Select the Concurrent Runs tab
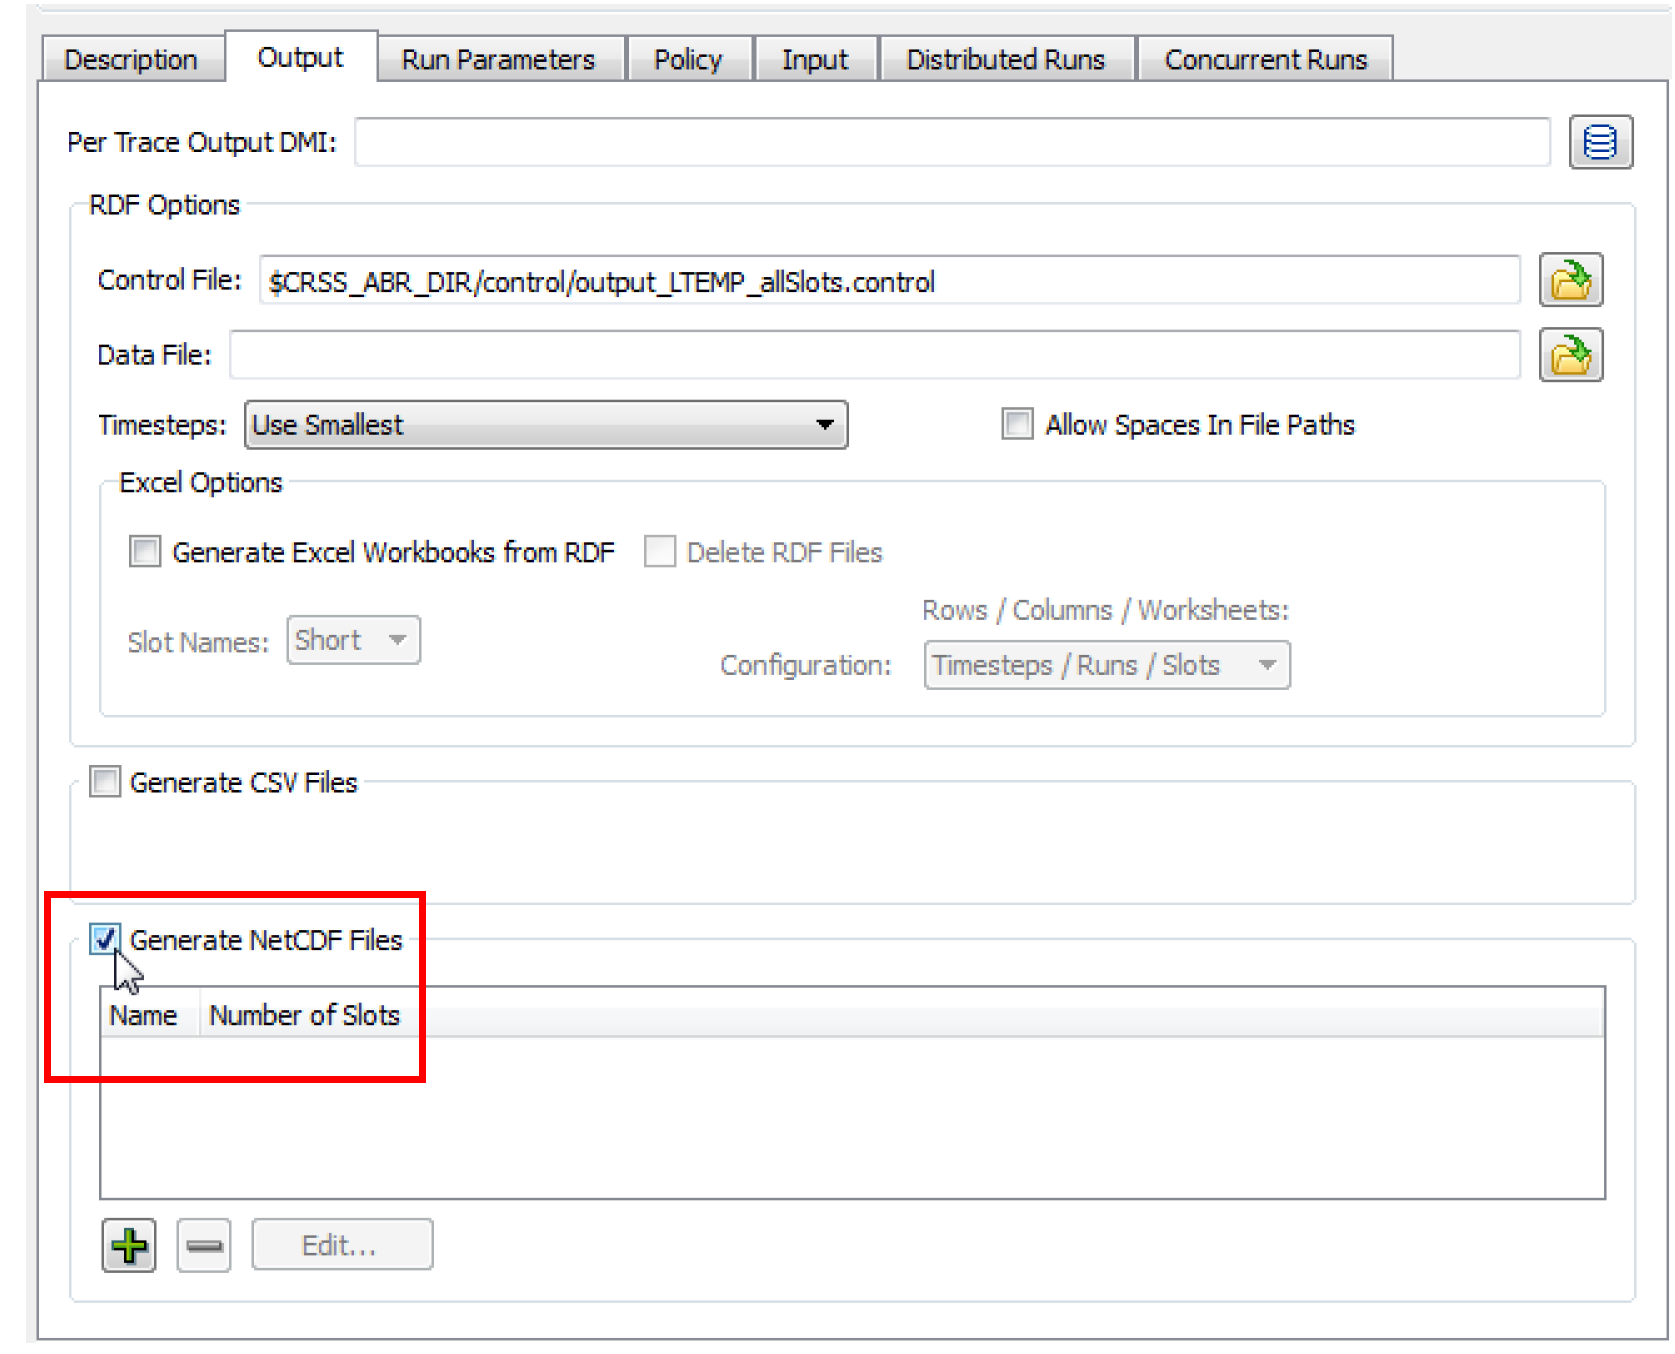The image size is (1675, 1354). 1264,60
